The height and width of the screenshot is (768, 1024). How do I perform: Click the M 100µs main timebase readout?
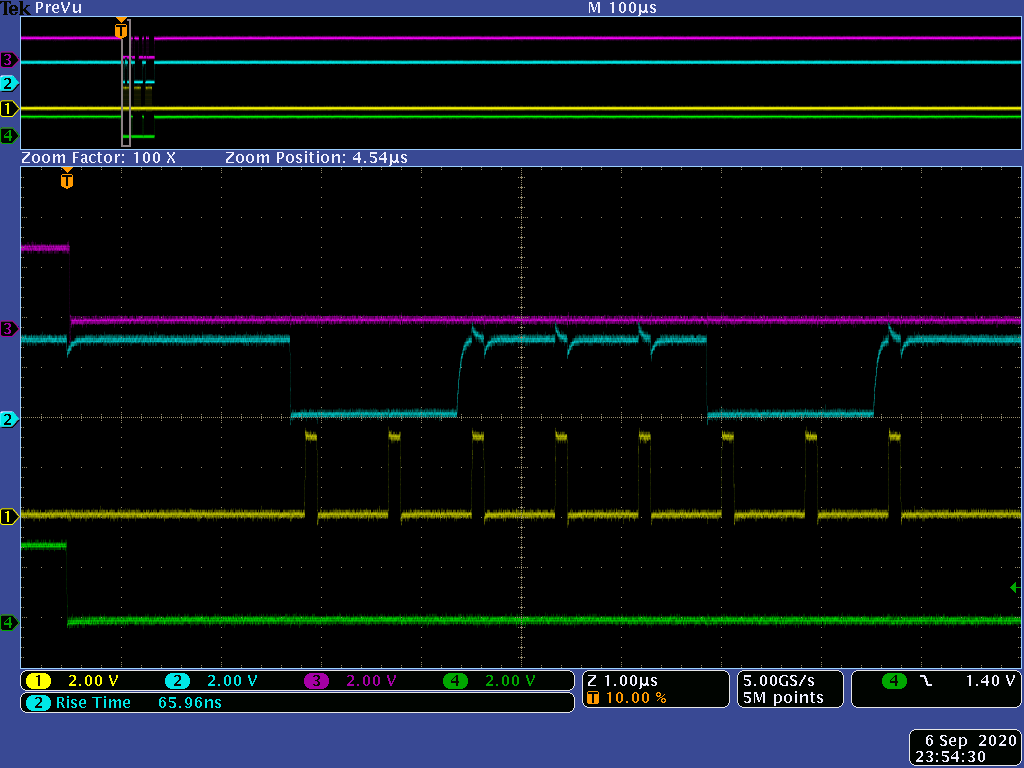pyautogui.click(x=622, y=8)
